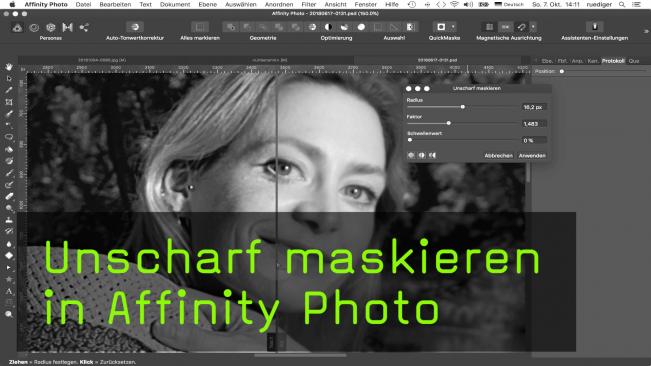Screen dimensions: 651x366
Task: Switch to the Anp. panel tab
Action: pyautogui.click(x=577, y=61)
